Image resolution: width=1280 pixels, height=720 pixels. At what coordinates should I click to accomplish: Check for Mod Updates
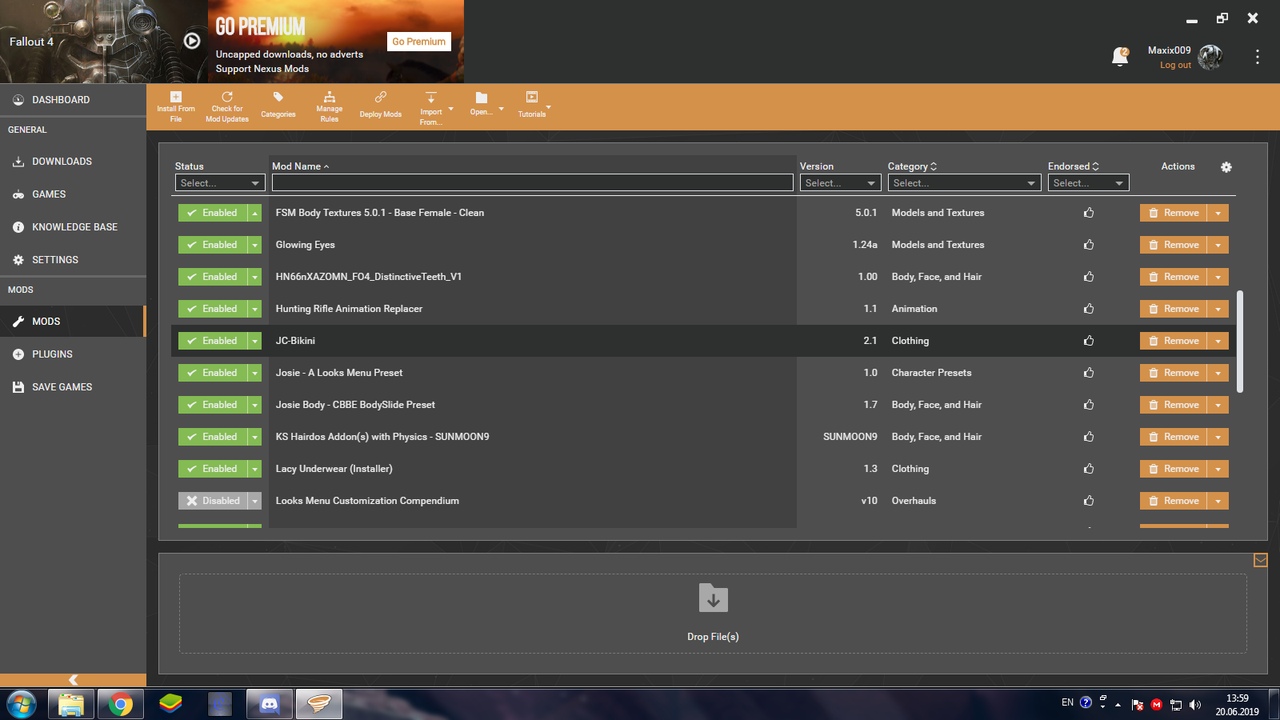pyautogui.click(x=227, y=106)
